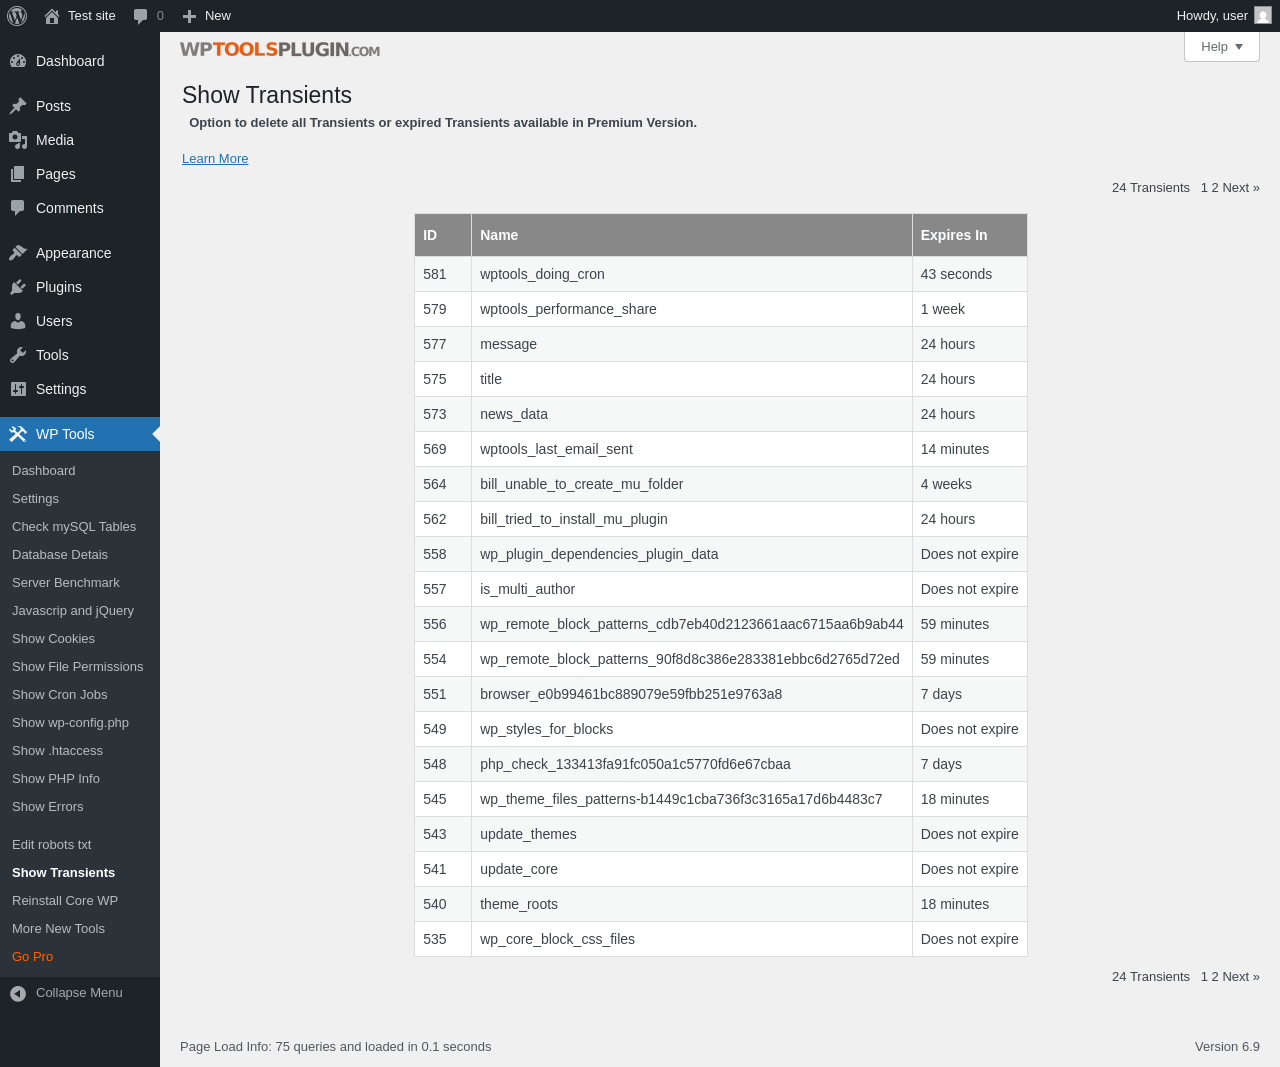Click the Go Pro link
This screenshot has width=1280, height=1067.
tap(33, 957)
